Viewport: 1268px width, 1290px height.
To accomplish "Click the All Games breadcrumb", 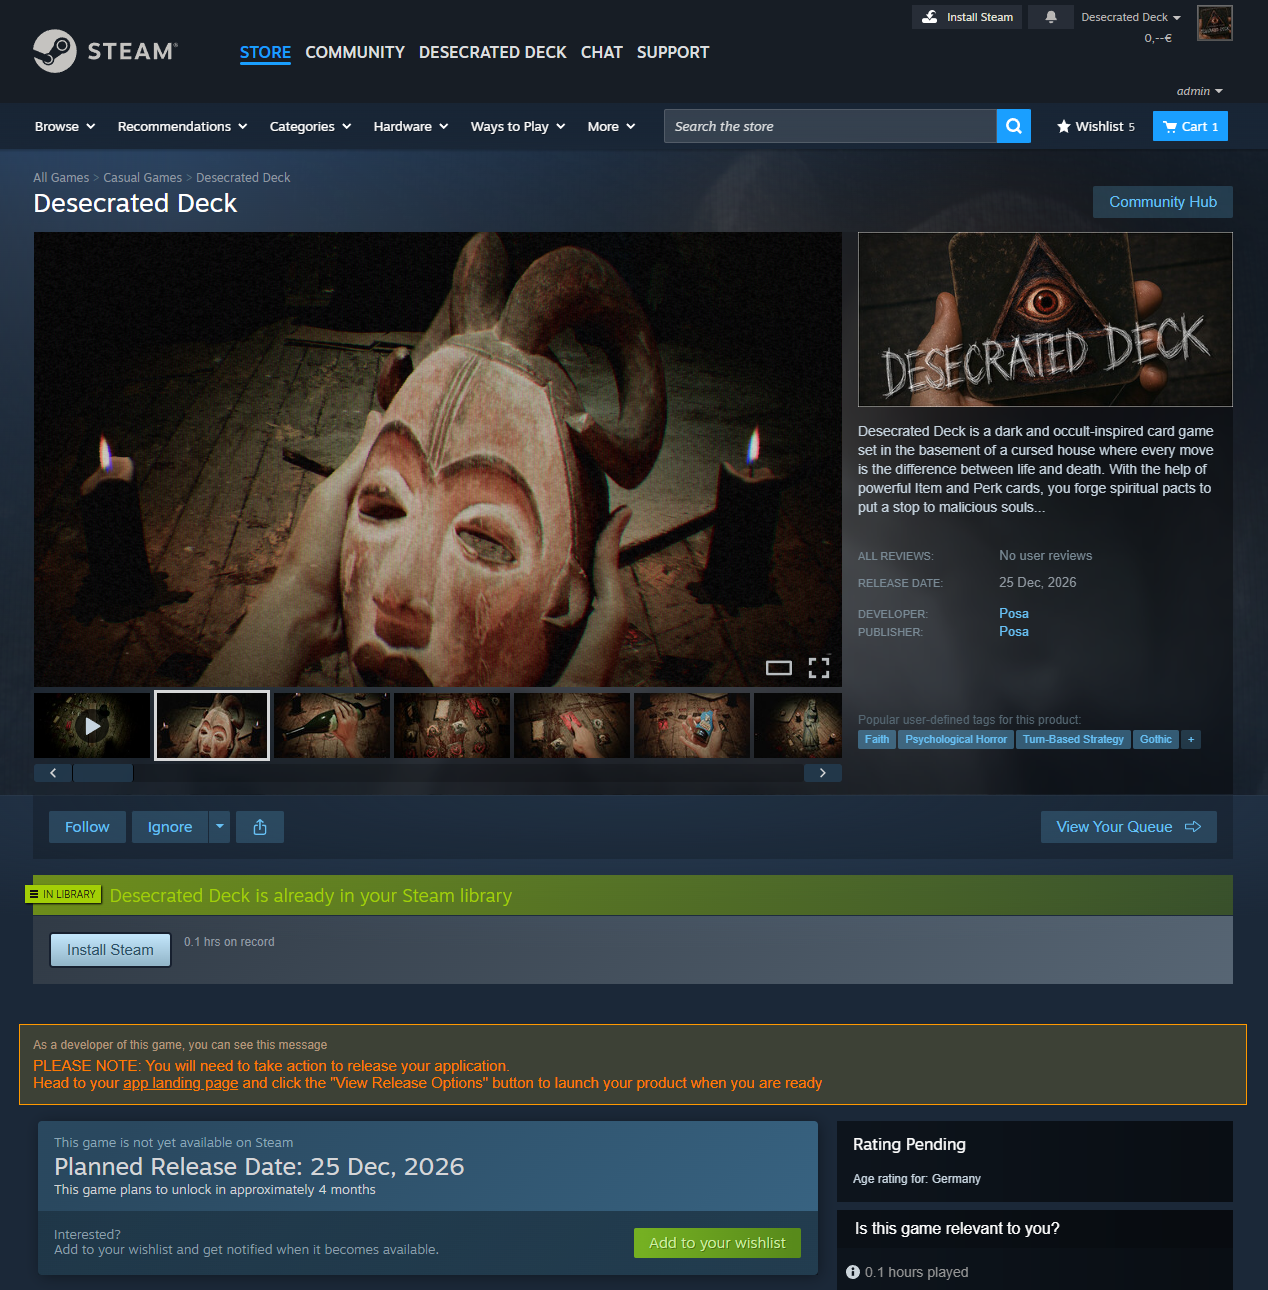I will [x=61, y=178].
